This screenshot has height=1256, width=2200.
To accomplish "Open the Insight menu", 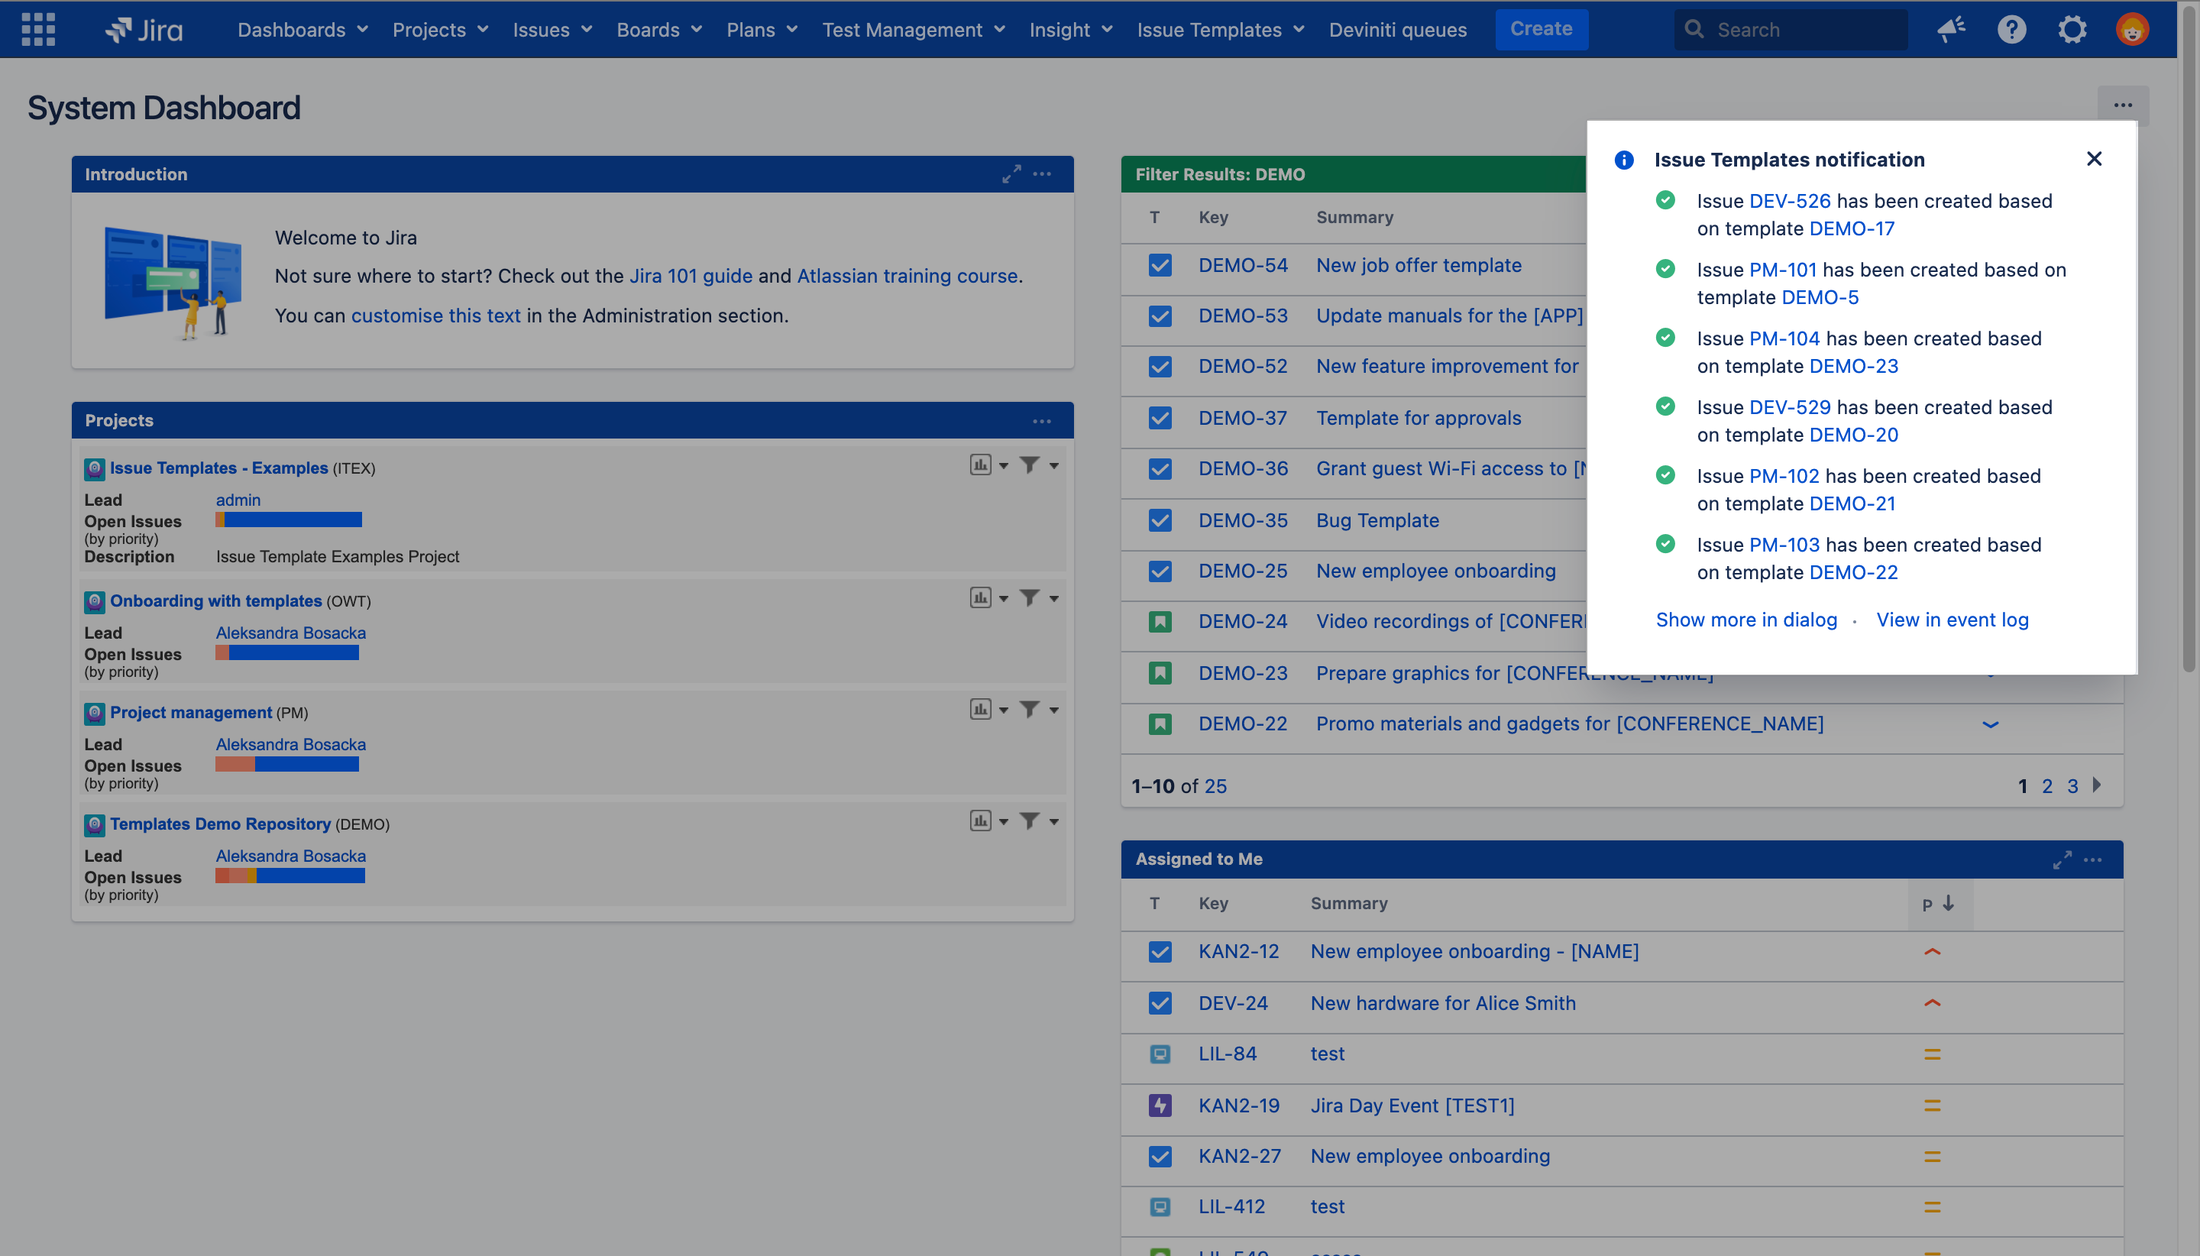I will 1071,29.
